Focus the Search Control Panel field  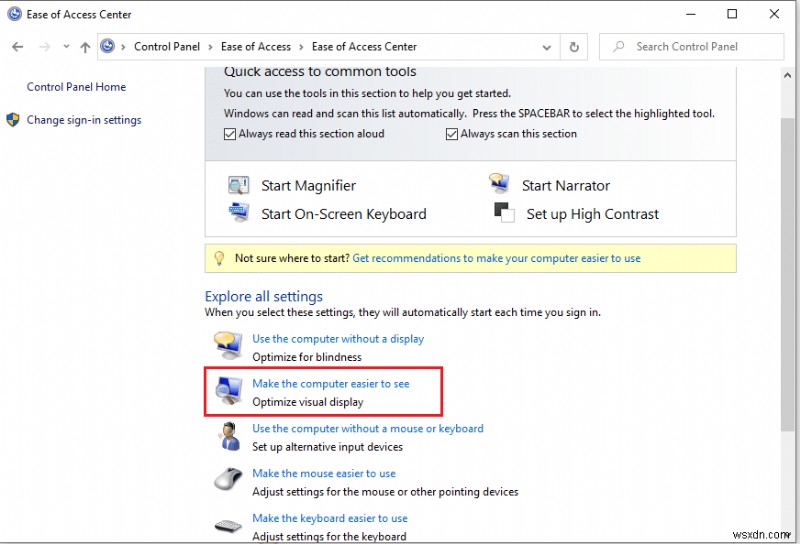click(691, 47)
